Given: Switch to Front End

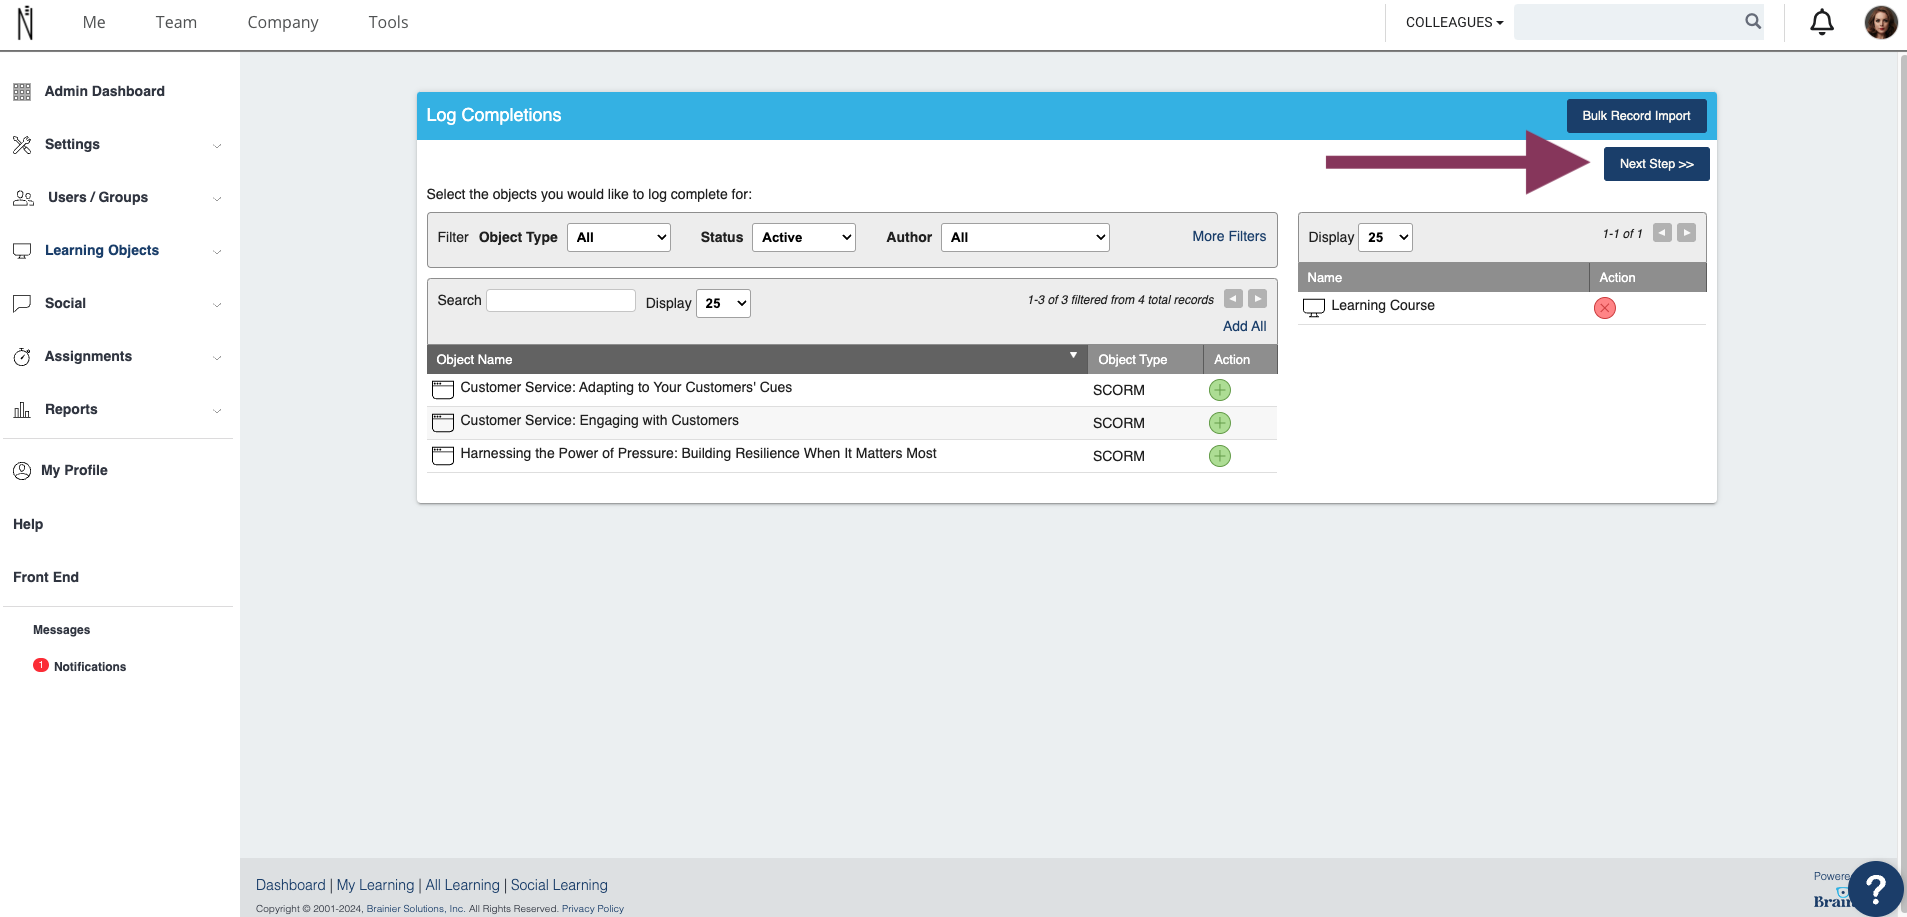Looking at the screenshot, I should click(46, 577).
